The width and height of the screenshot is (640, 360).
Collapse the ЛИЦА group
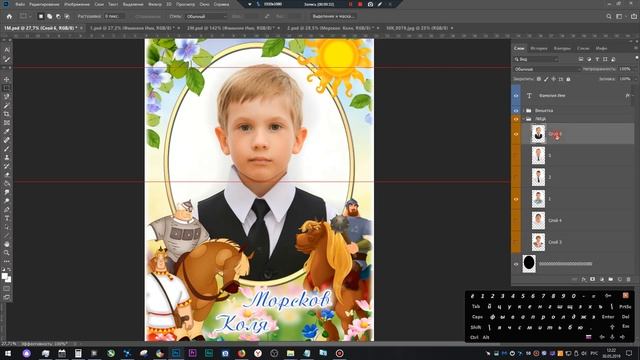(x=523, y=119)
